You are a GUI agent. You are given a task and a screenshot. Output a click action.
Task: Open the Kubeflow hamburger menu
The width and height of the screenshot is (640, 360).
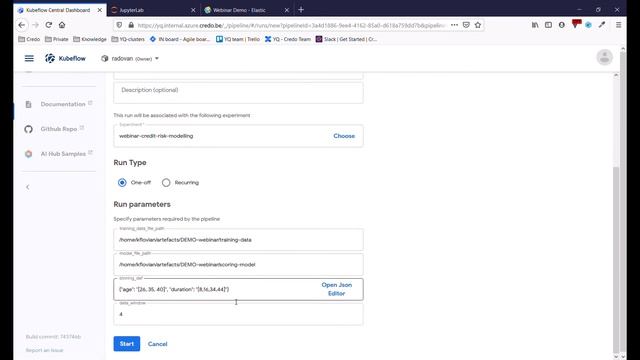coord(29,58)
